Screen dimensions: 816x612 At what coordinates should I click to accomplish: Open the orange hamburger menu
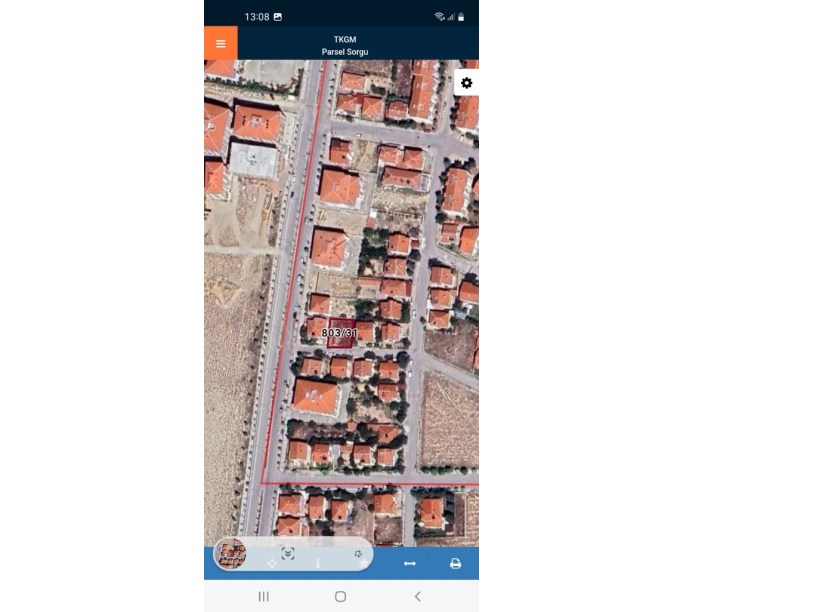(x=221, y=43)
